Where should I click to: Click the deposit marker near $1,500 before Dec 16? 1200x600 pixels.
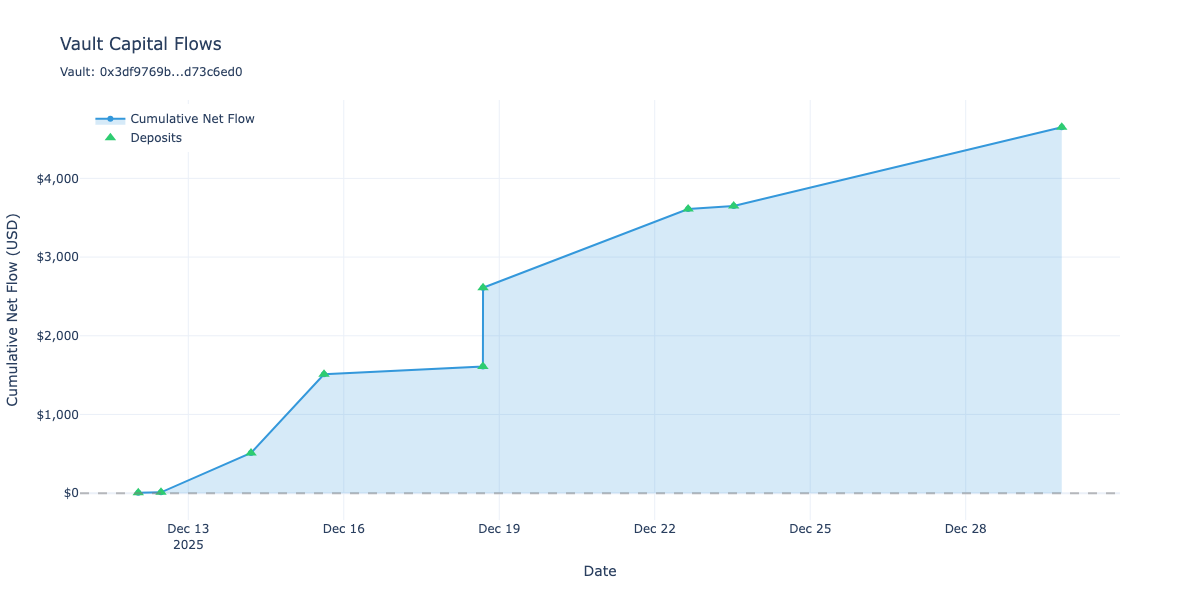coord(324,374)
